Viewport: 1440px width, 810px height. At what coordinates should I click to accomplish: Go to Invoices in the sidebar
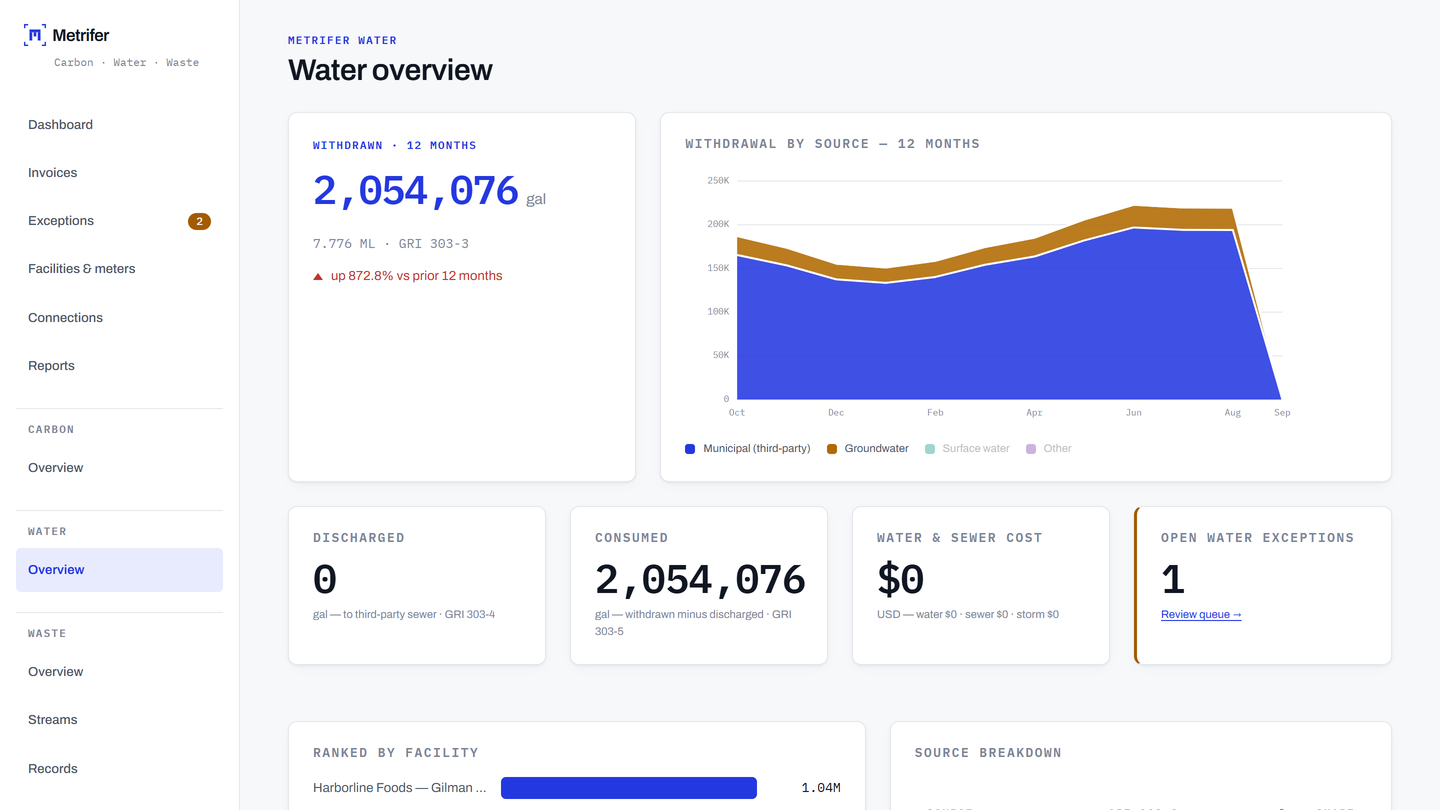119,173
